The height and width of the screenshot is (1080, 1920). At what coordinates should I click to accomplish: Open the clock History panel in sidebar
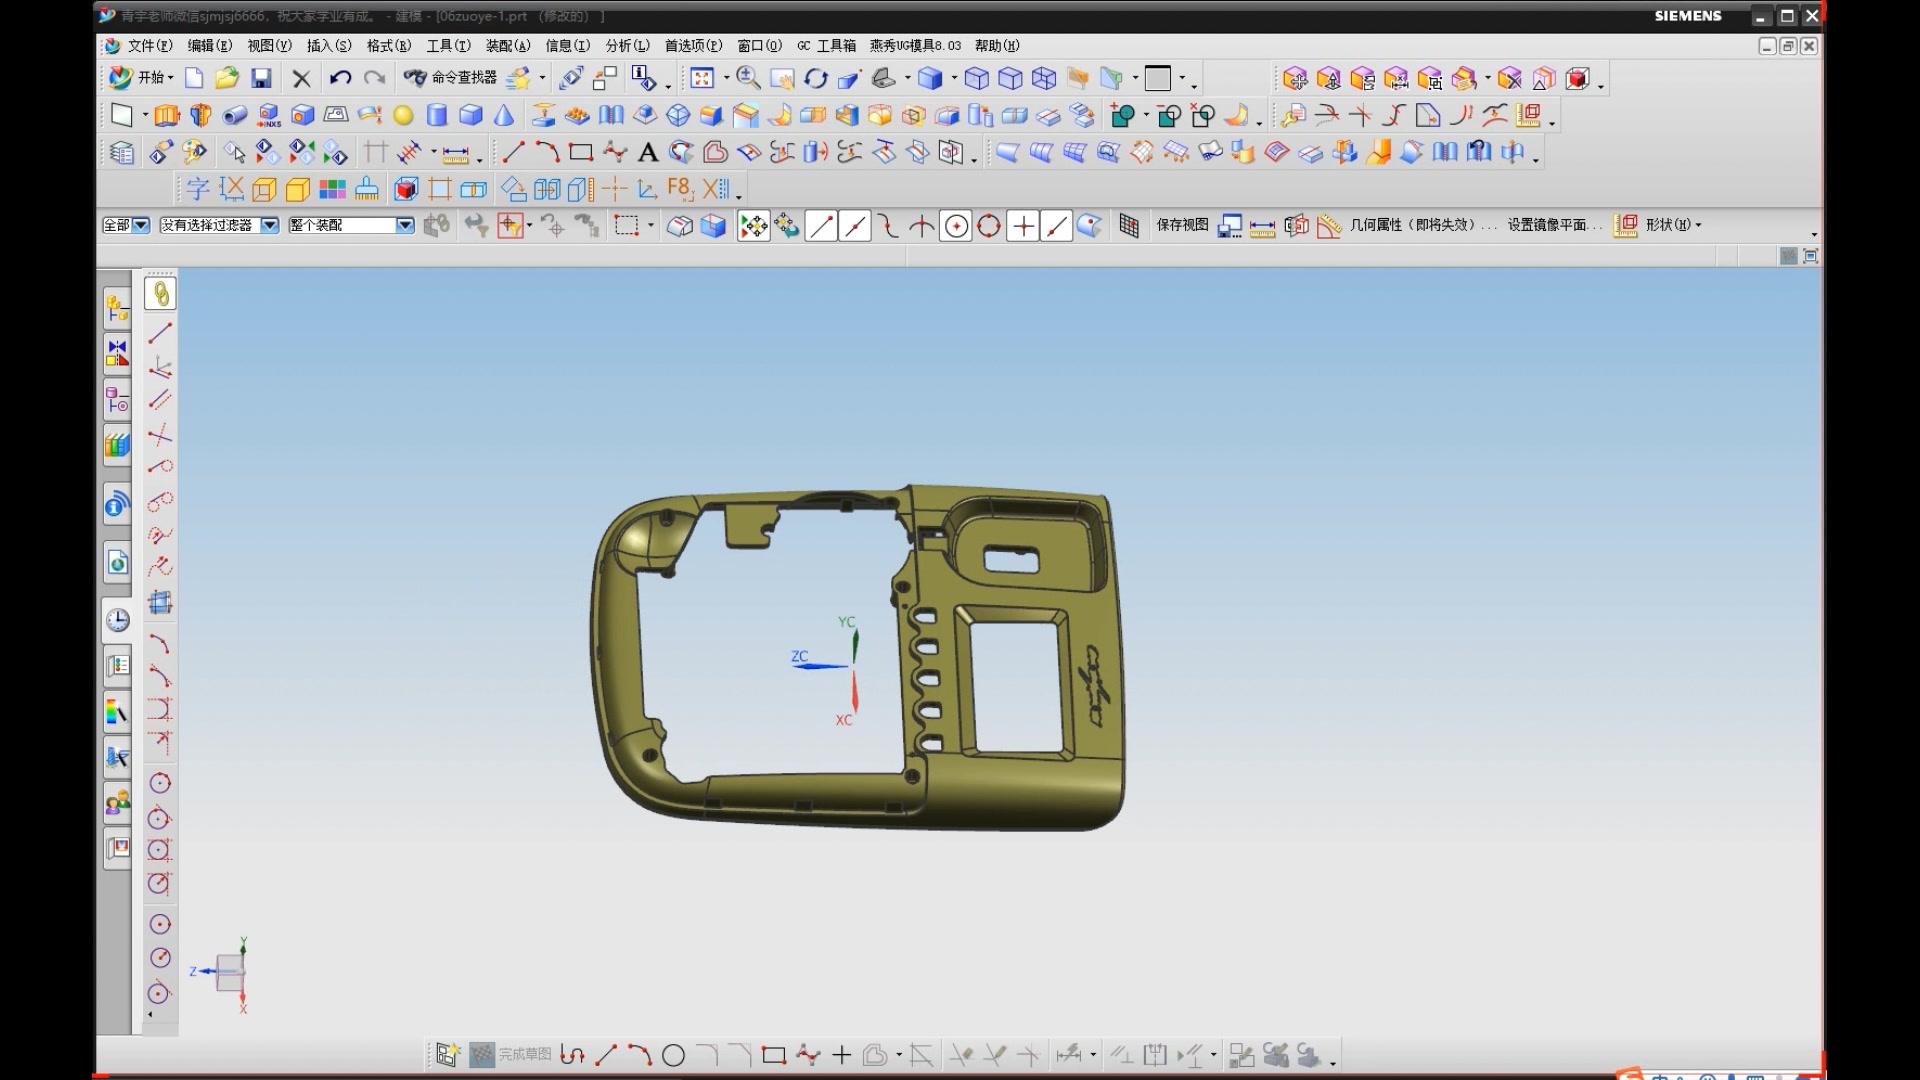click(117, 620)
